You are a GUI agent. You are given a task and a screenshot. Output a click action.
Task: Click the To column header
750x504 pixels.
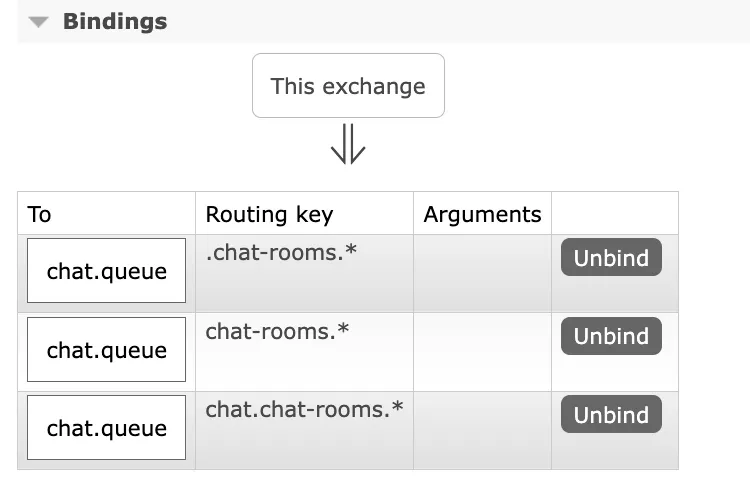tap(40, 214)
